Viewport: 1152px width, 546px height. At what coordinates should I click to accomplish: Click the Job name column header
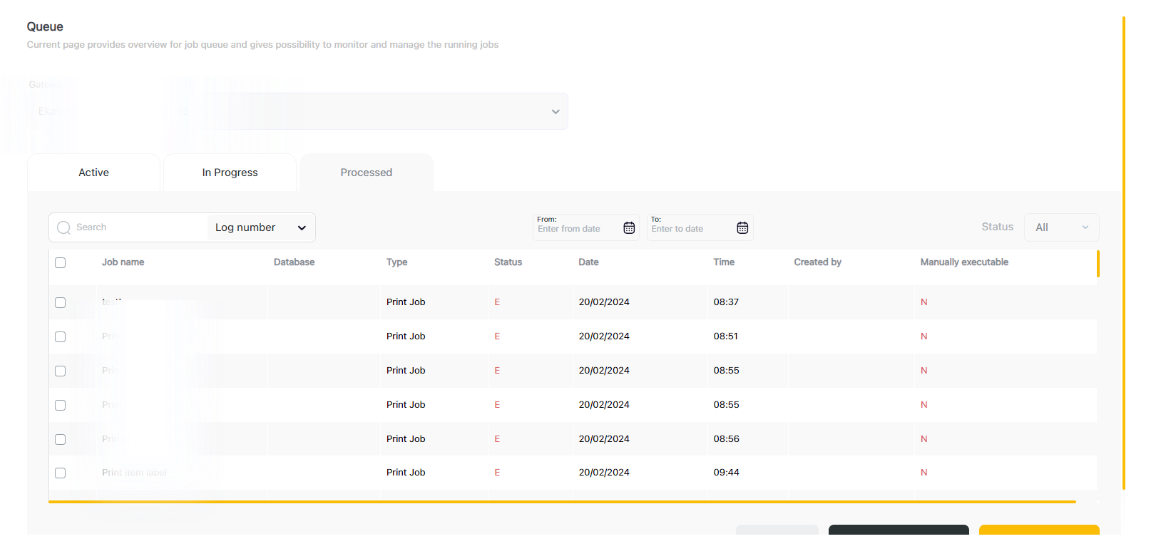(123, 263)
